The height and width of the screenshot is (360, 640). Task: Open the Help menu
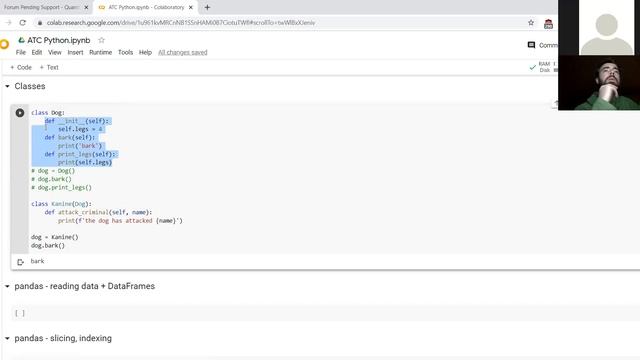tap(145, 52)
